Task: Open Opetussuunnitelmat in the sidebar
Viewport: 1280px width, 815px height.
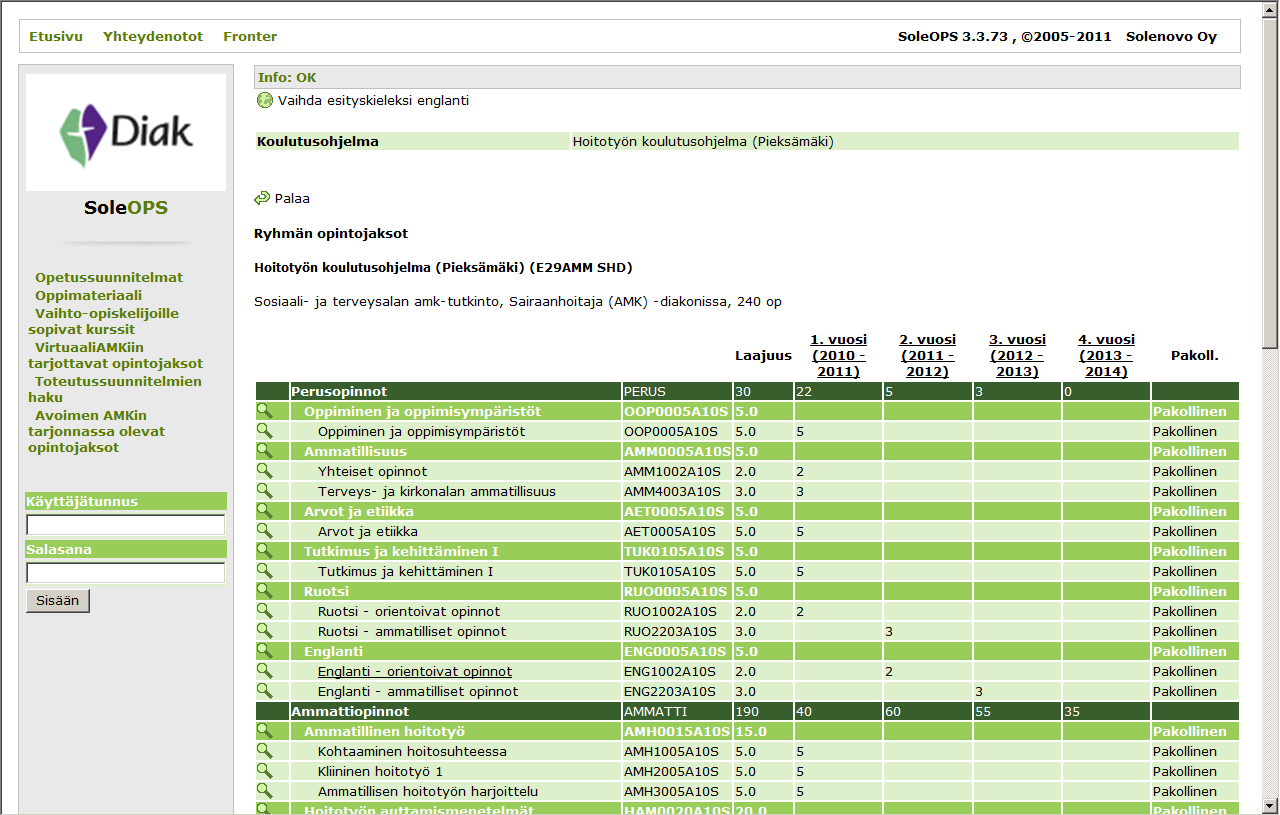Action: click(x=109, y=278)
